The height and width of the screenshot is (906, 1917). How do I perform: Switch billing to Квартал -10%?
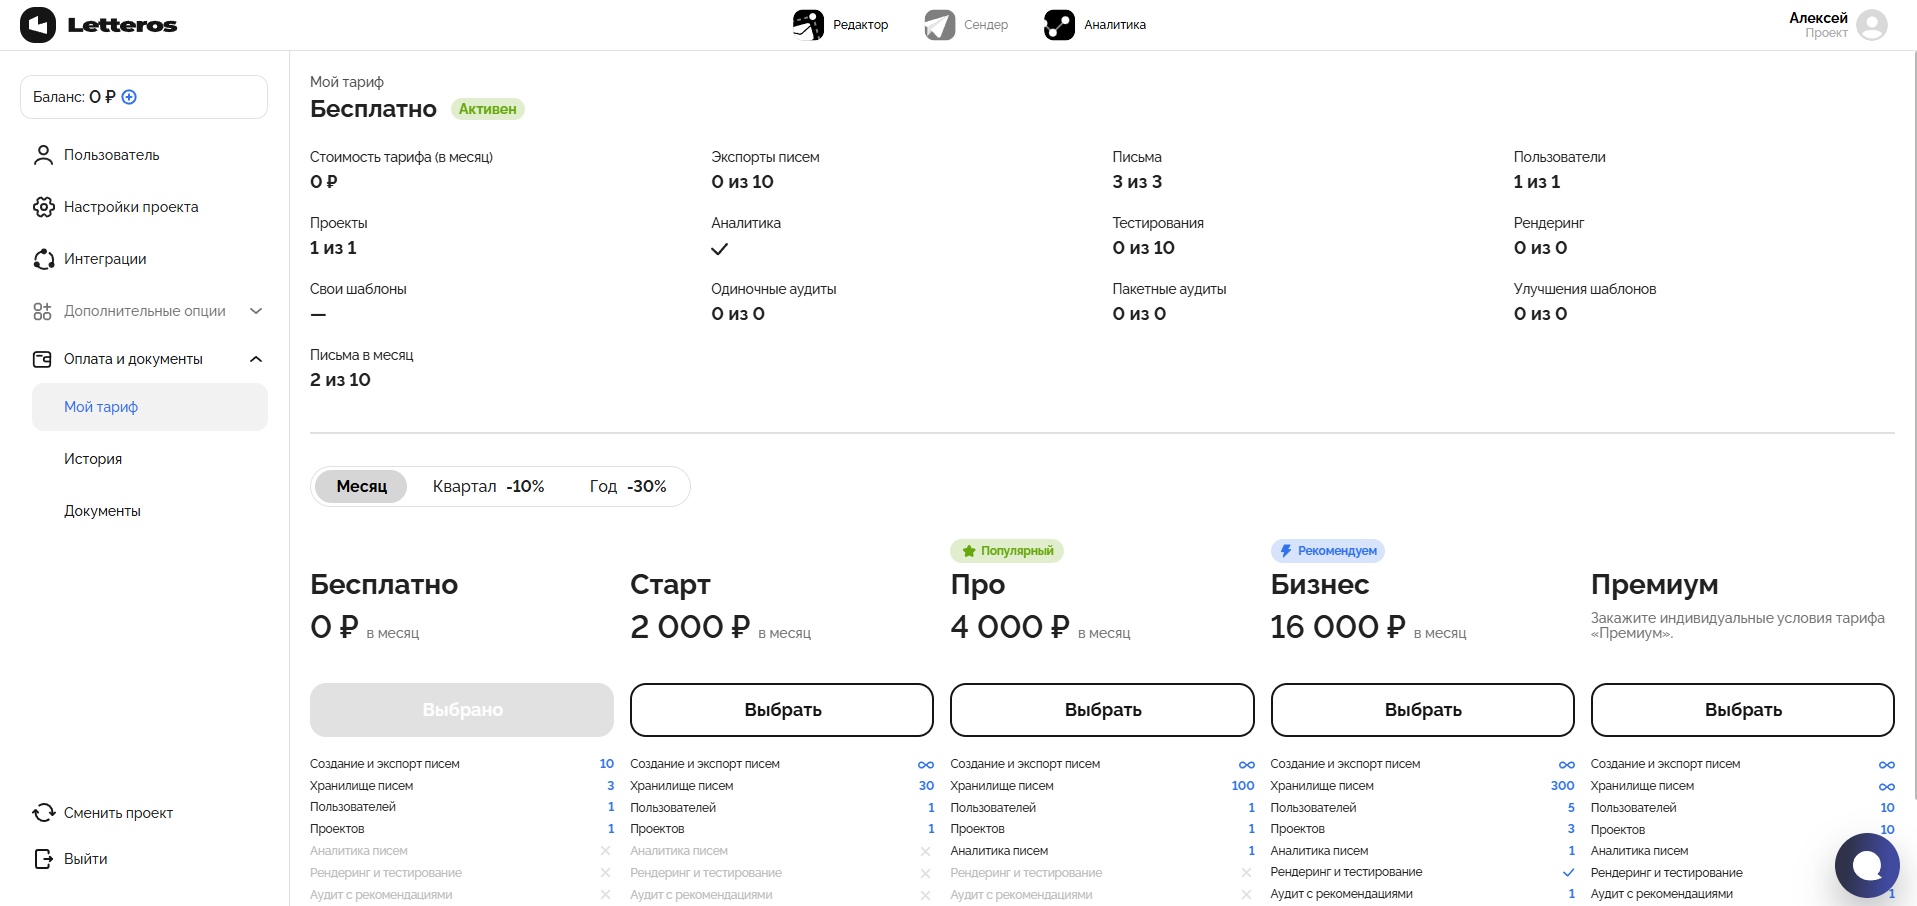pyautogui.click(x=488, y=487)
